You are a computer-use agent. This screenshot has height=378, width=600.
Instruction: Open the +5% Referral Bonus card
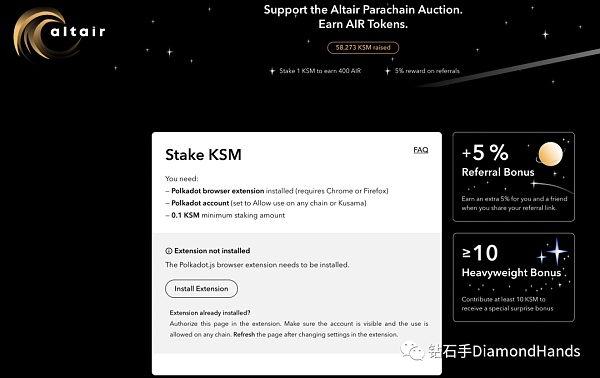(x=513, y=177)
